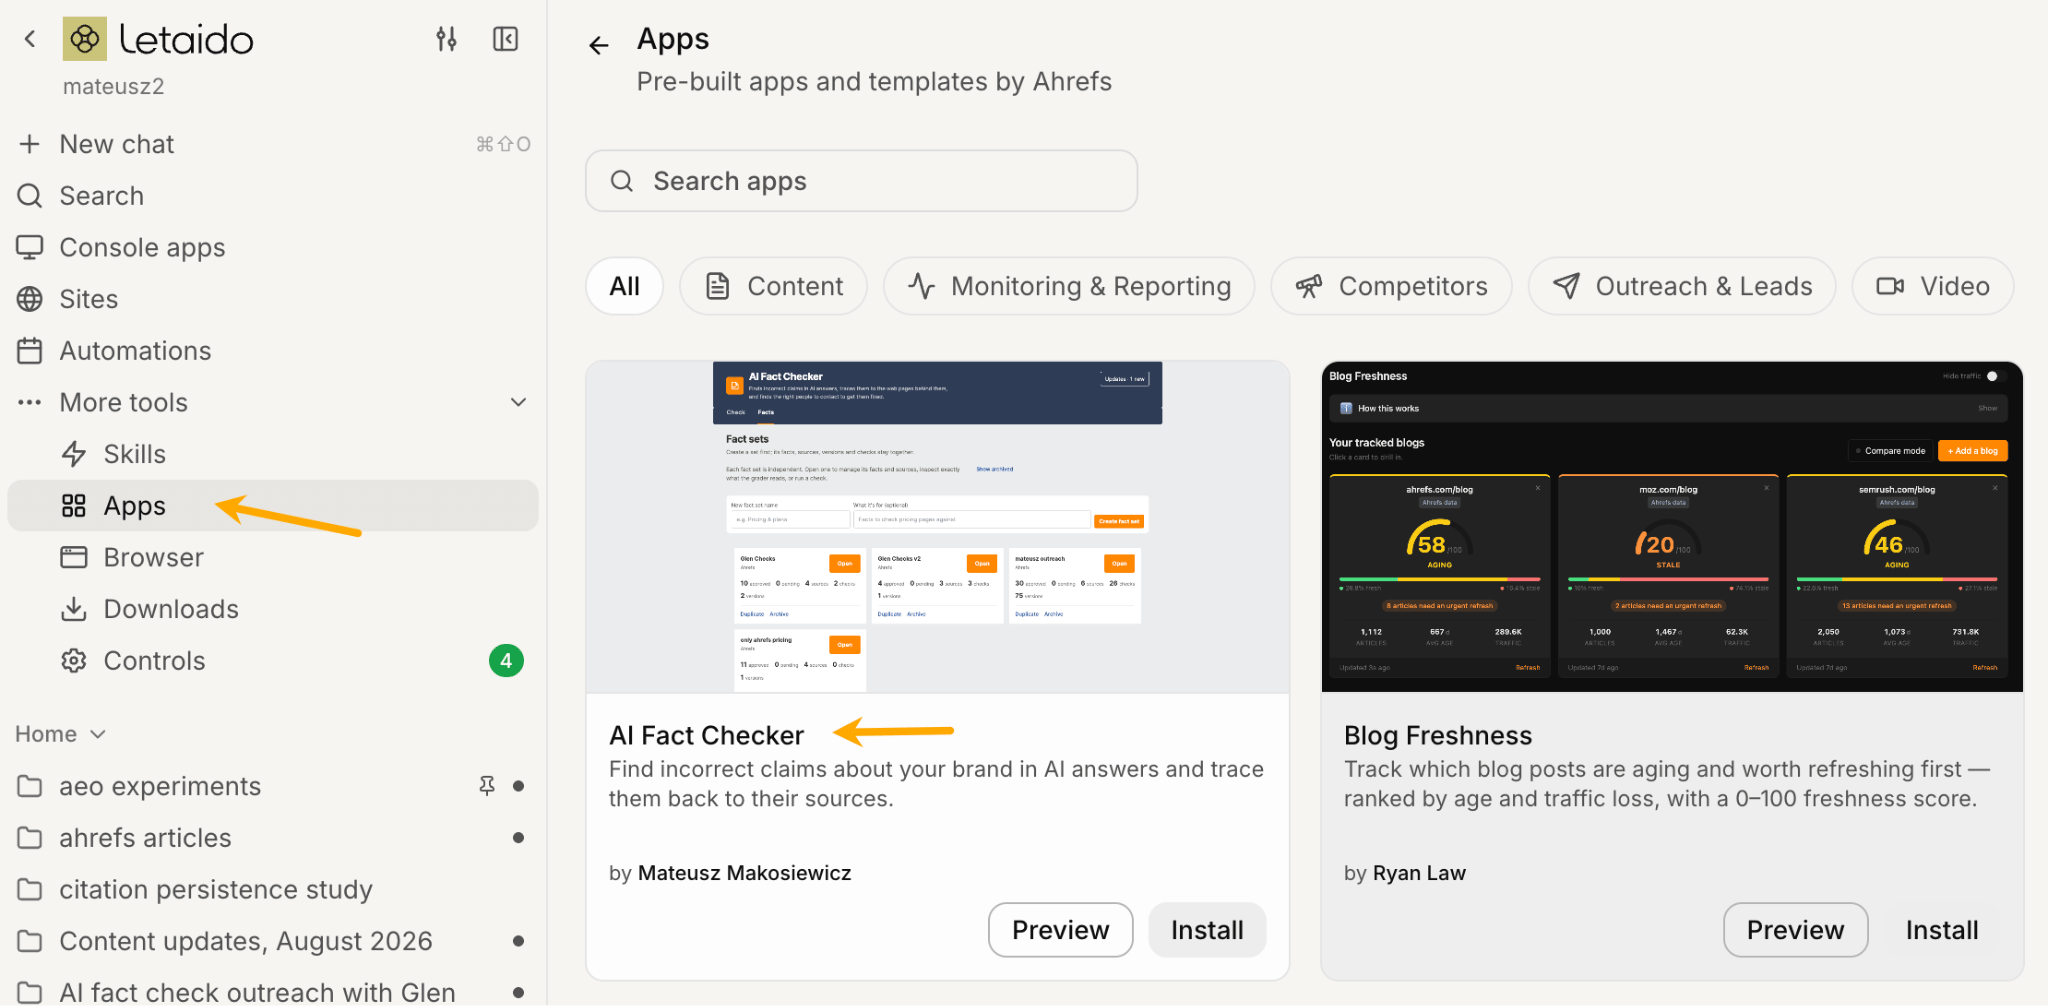Filter apps by Video
The width and height of the screenshot is (2048, 1006).
(x=1933, y=286)
